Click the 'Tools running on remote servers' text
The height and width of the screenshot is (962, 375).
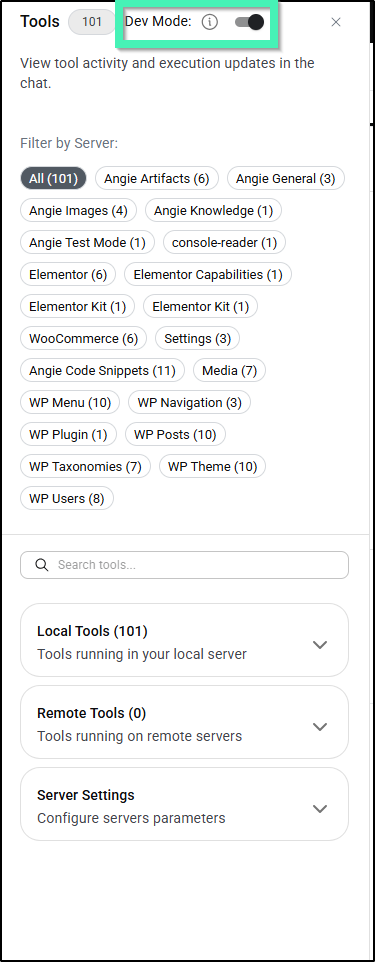(x=139, y=736)
